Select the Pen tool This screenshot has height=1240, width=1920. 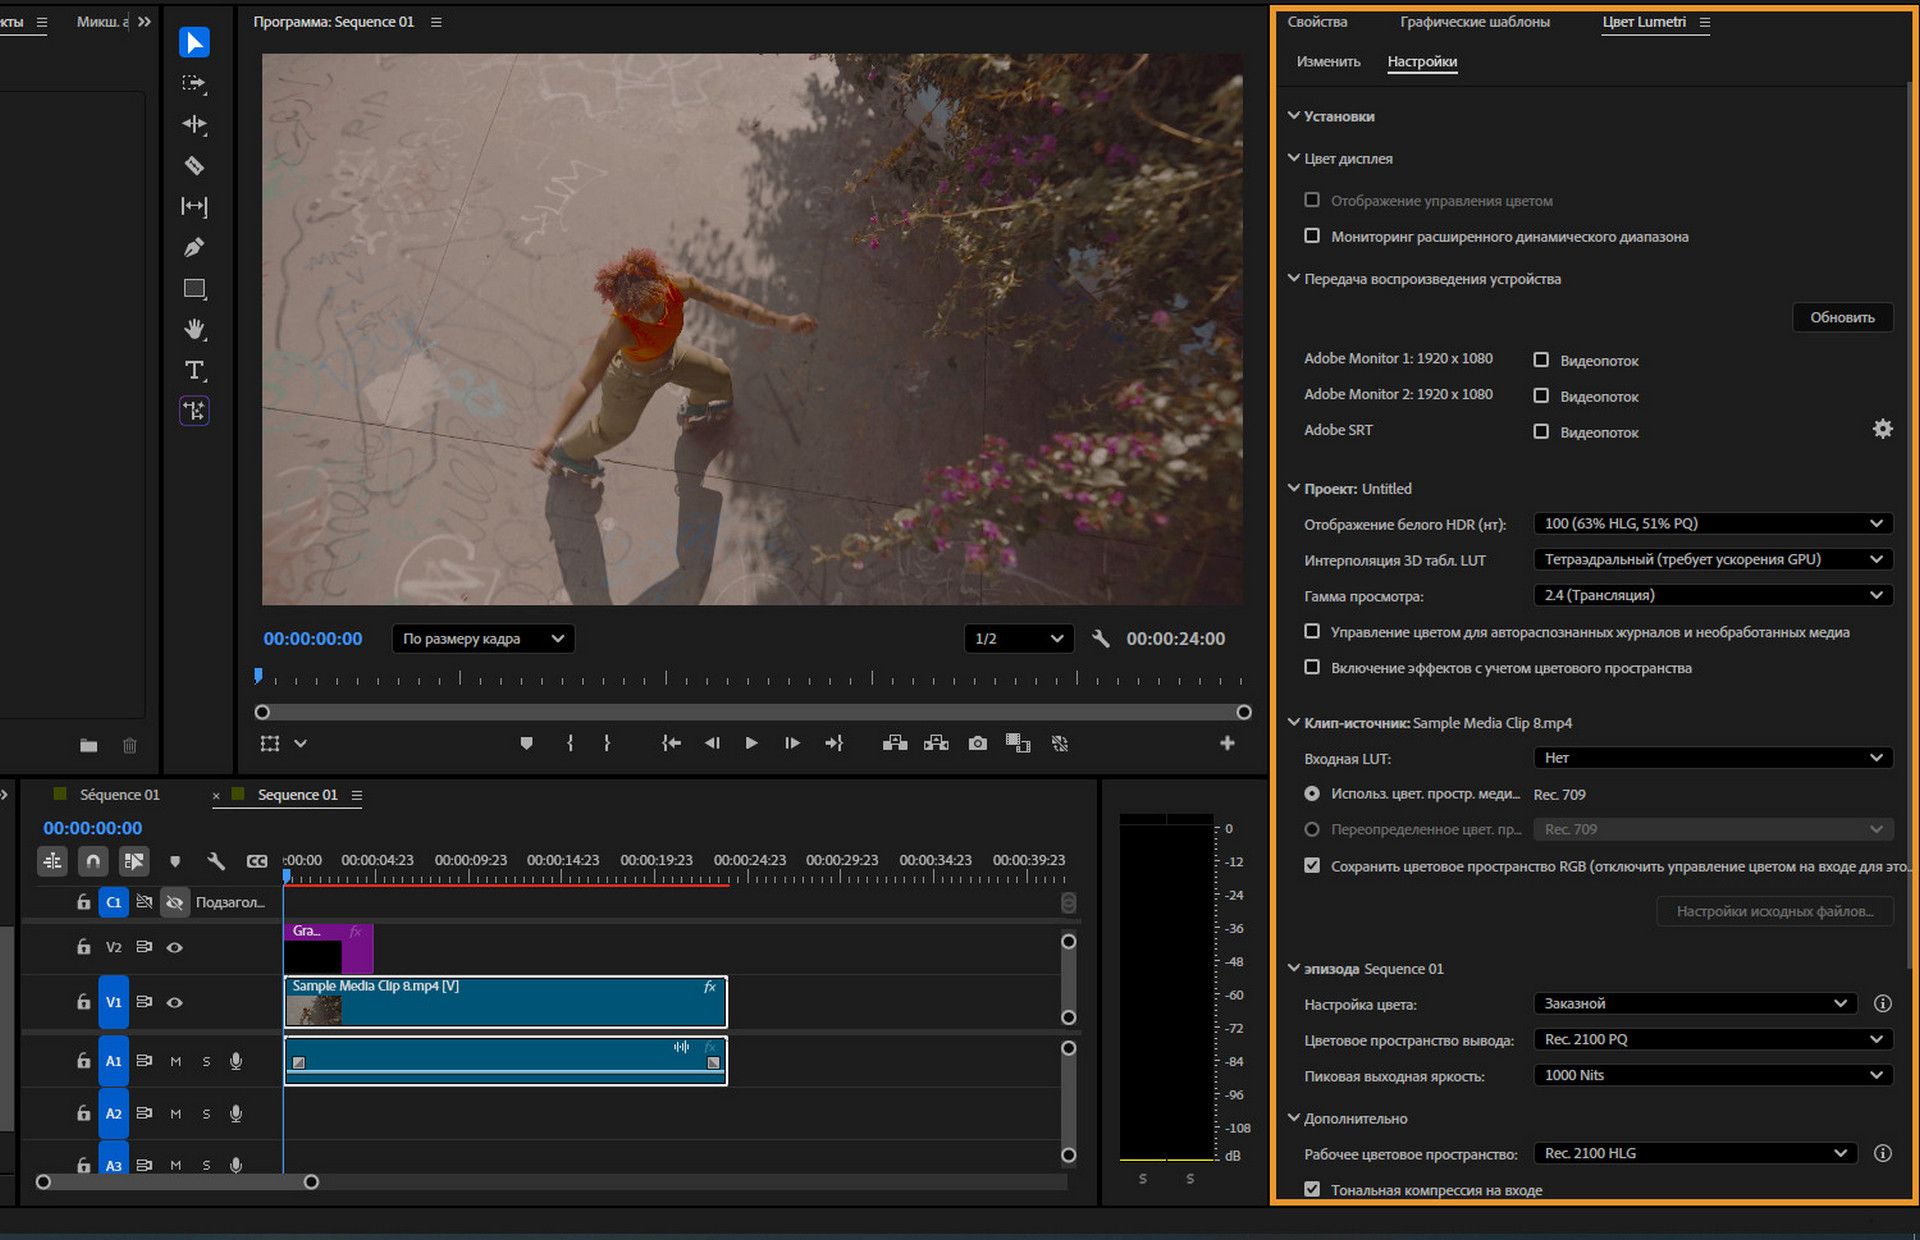[194, 247]
